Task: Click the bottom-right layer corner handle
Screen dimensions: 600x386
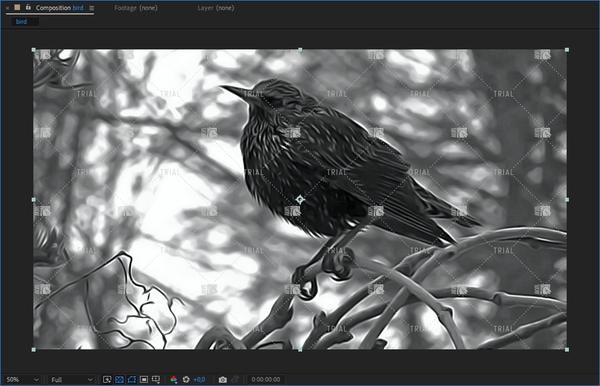Action: (x=567, y=350)
